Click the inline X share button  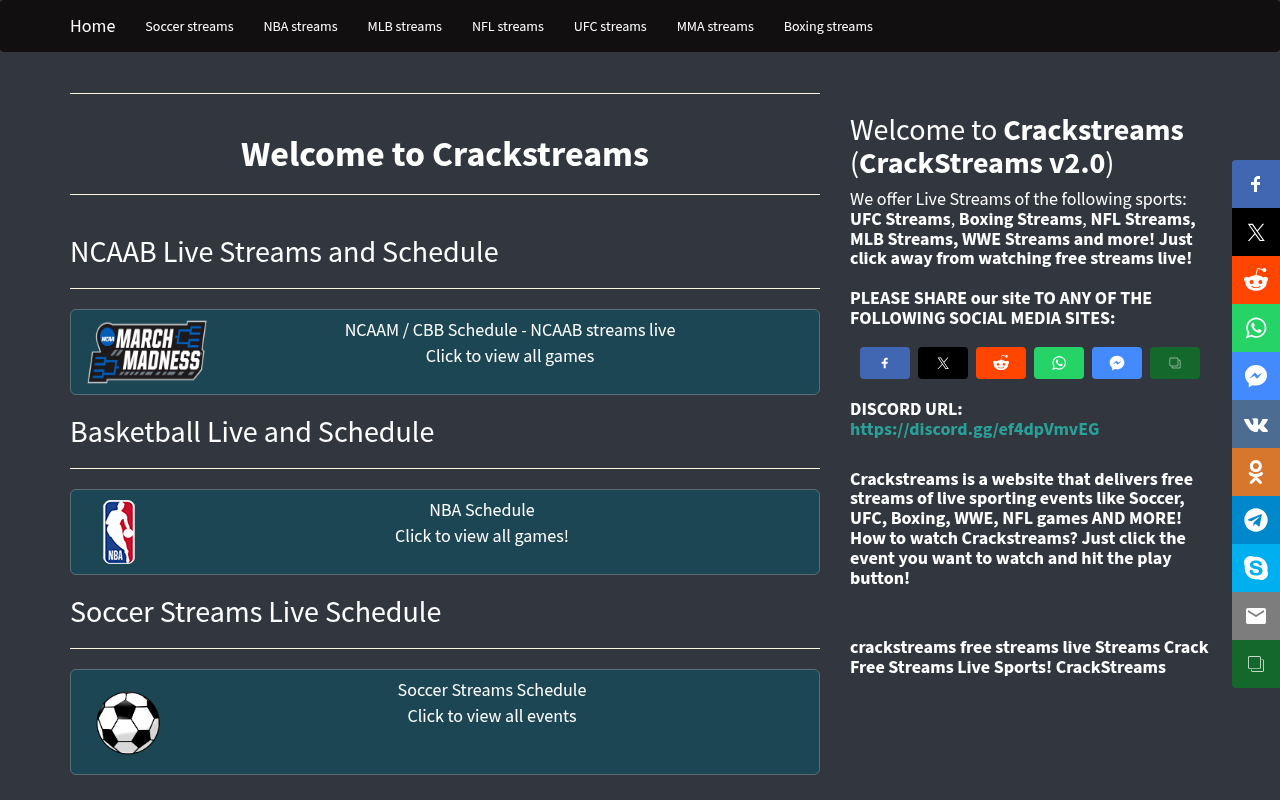tap(943, 363)
